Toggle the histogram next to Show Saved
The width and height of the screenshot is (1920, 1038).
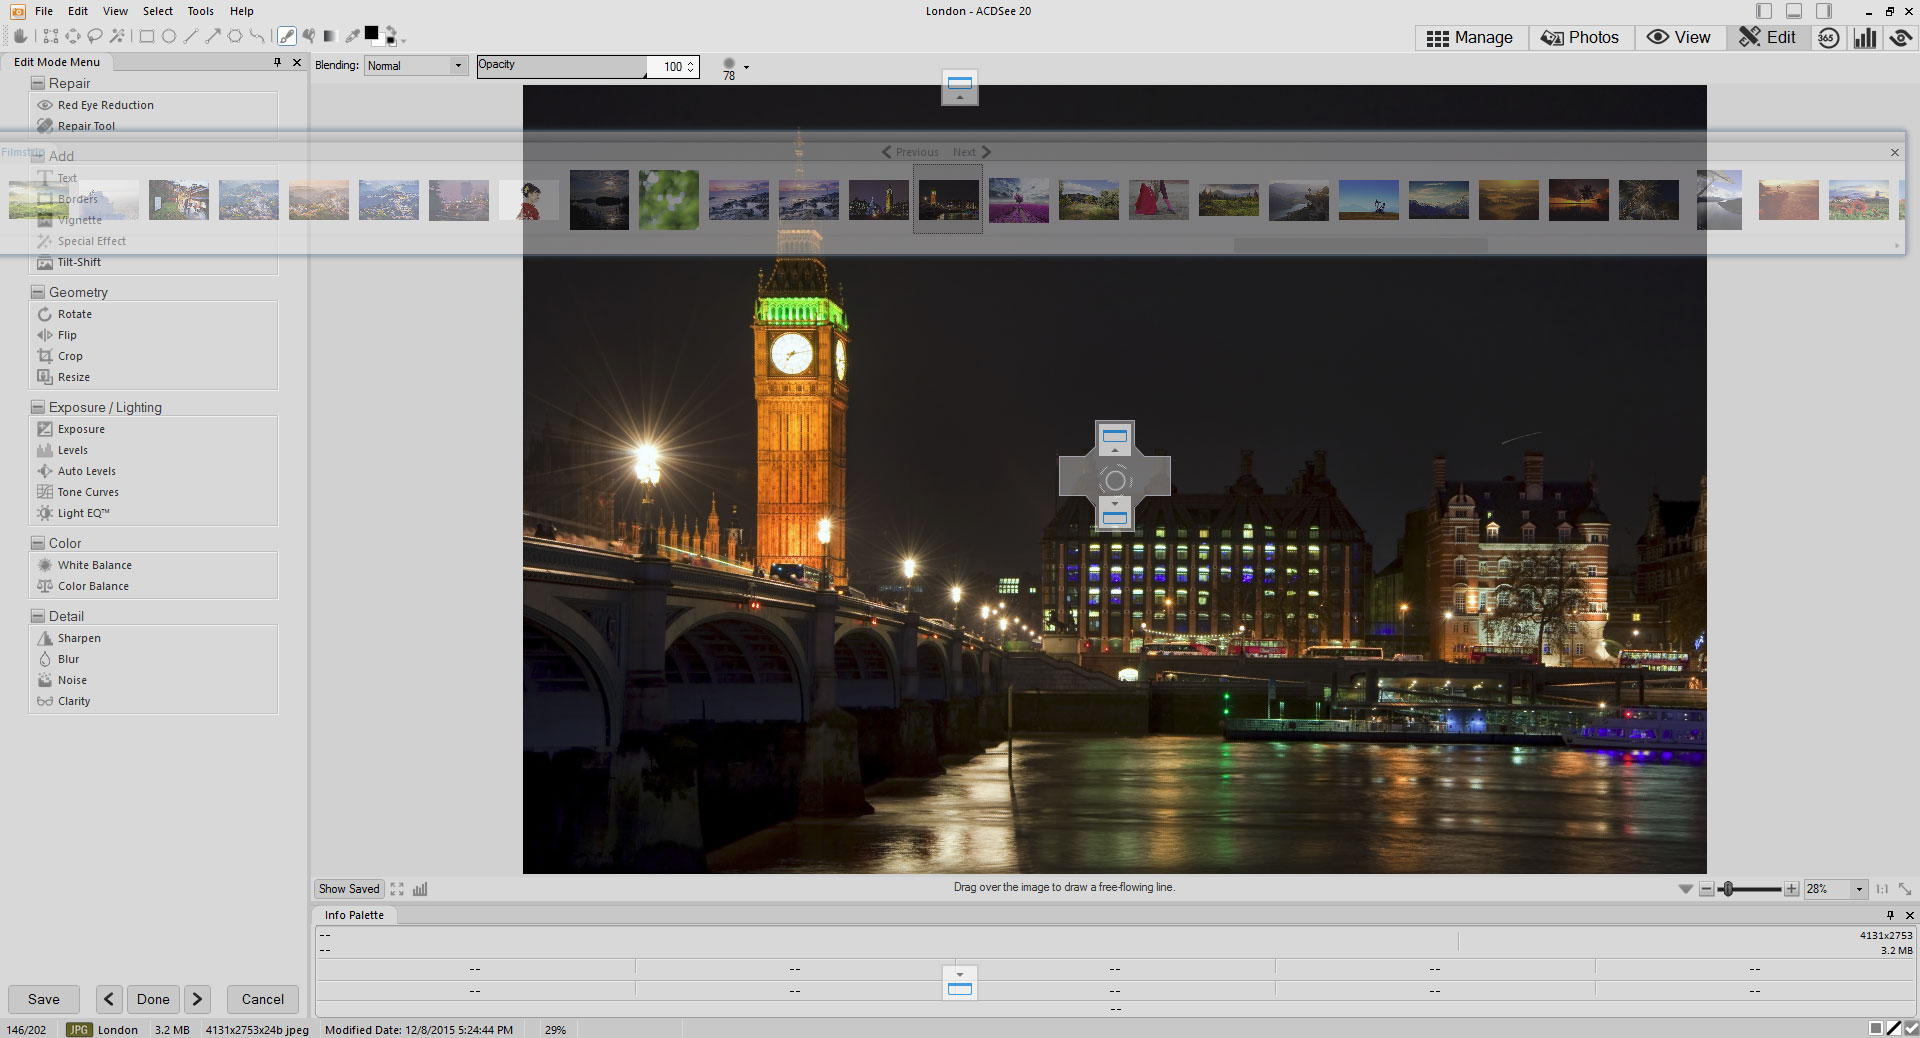point(420,889)
